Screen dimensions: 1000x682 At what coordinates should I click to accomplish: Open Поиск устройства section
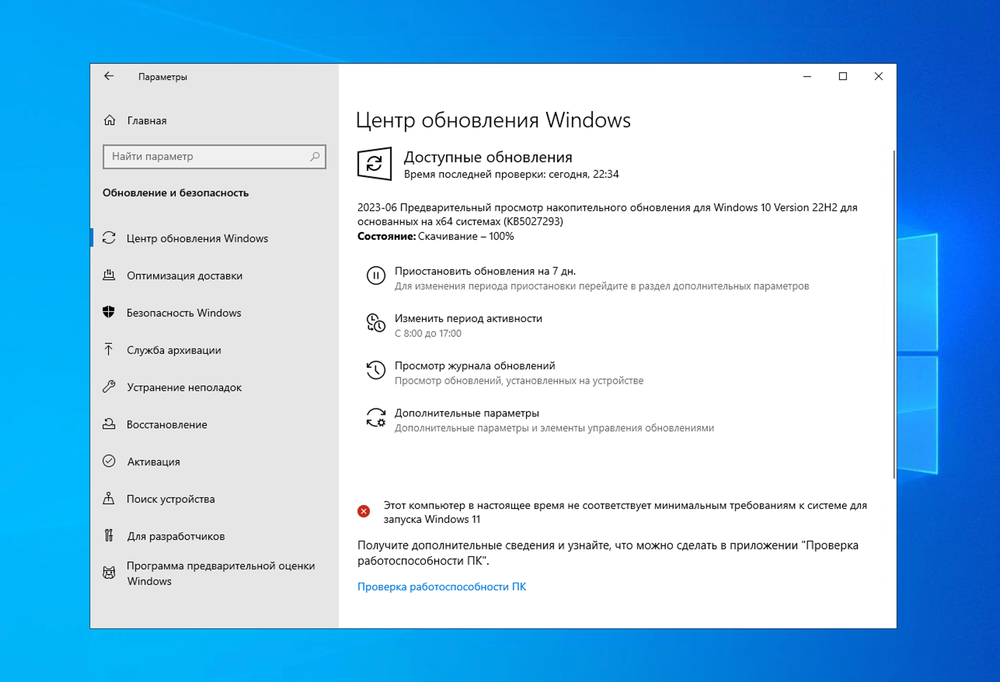click(170, 499)
